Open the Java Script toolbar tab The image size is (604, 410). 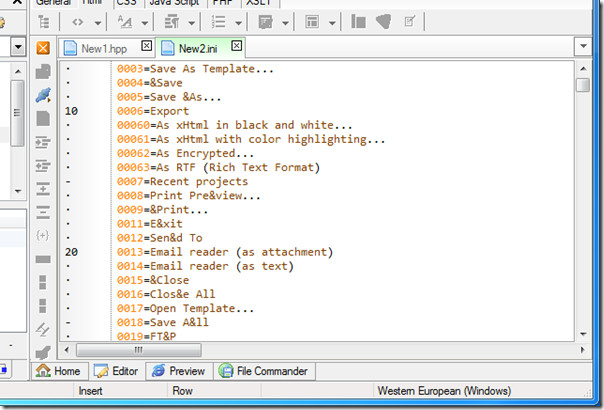coord(174,3)
